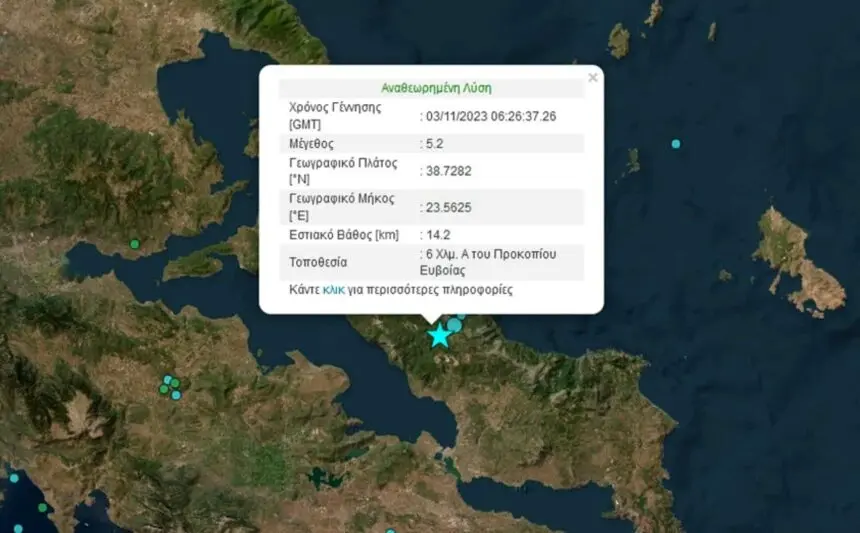Click the latitude value 38.7282
860x533 pixels.
pyautogui.click(x=446, y=171)
